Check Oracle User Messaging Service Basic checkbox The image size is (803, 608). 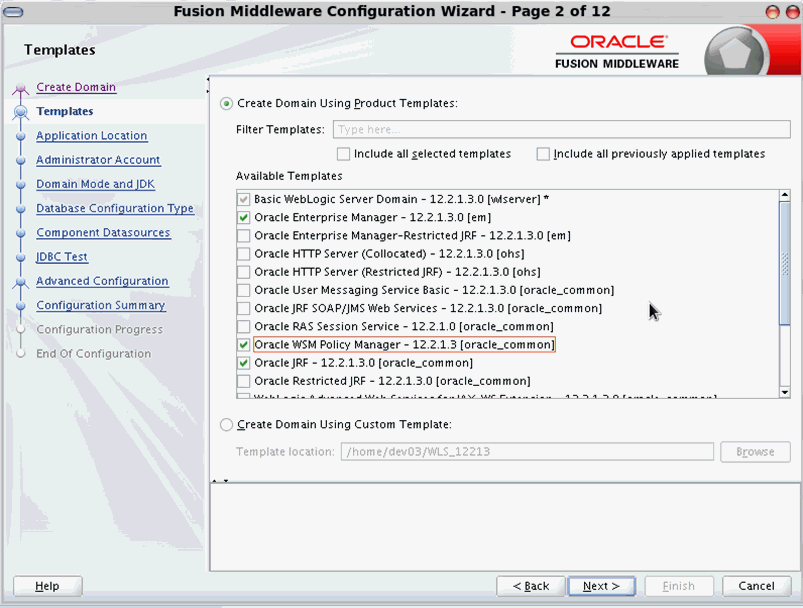[x=244, y=290]
